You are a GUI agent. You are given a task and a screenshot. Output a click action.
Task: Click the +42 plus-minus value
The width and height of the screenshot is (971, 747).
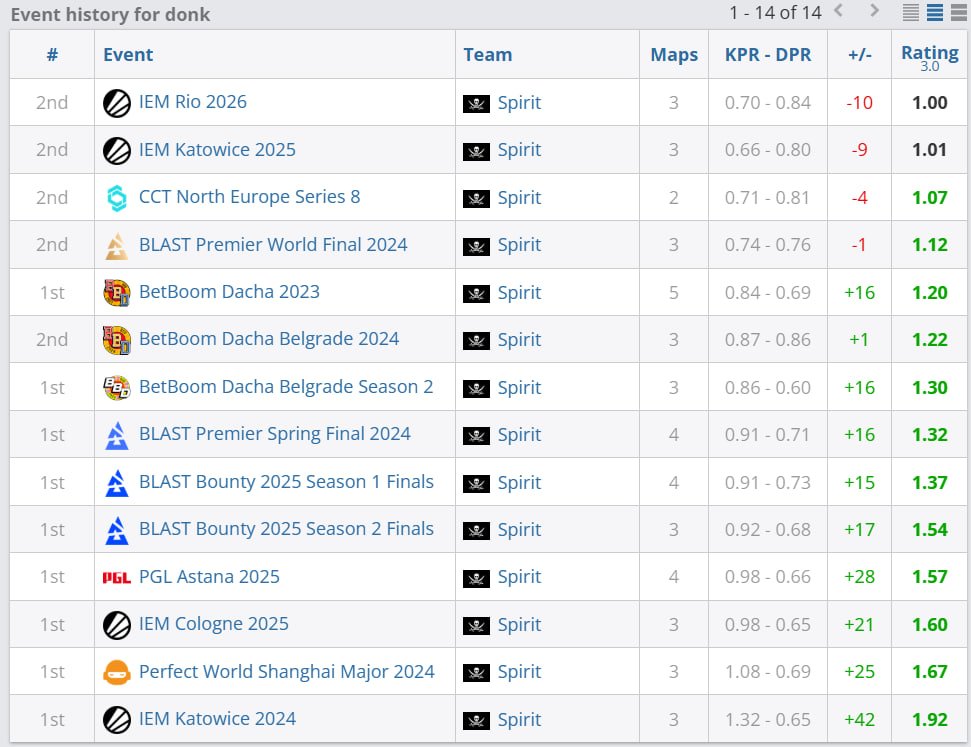coord(860,720)
